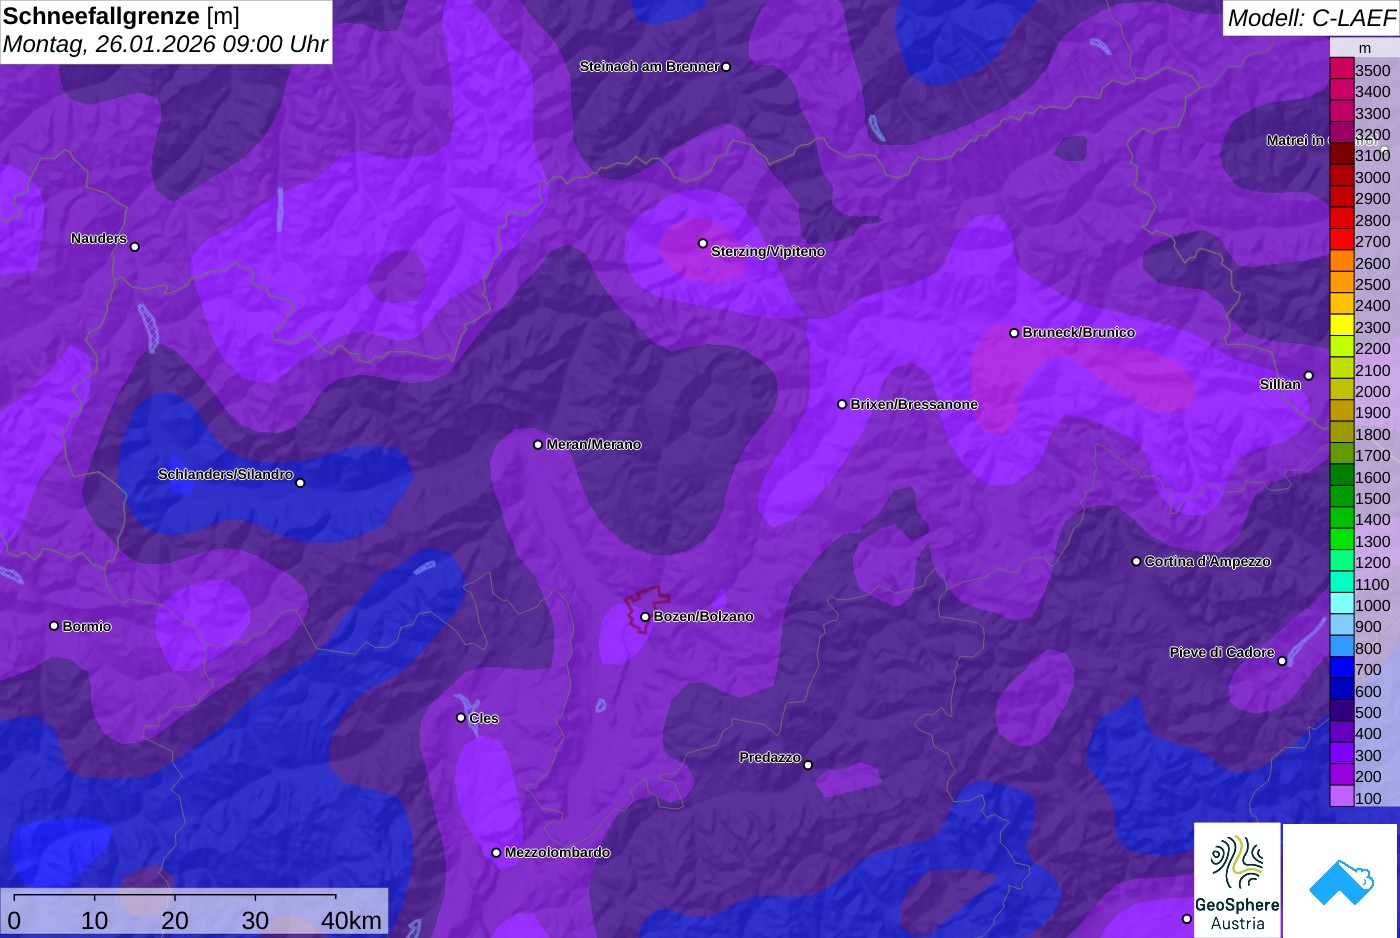Click the Meran/Merano place label
This screenshot has width=1400, height=938.
[594, 444]
